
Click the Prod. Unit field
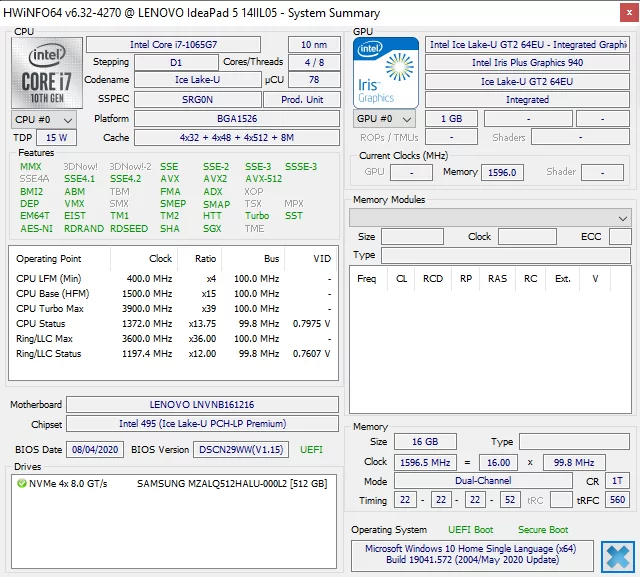point(302,99)
